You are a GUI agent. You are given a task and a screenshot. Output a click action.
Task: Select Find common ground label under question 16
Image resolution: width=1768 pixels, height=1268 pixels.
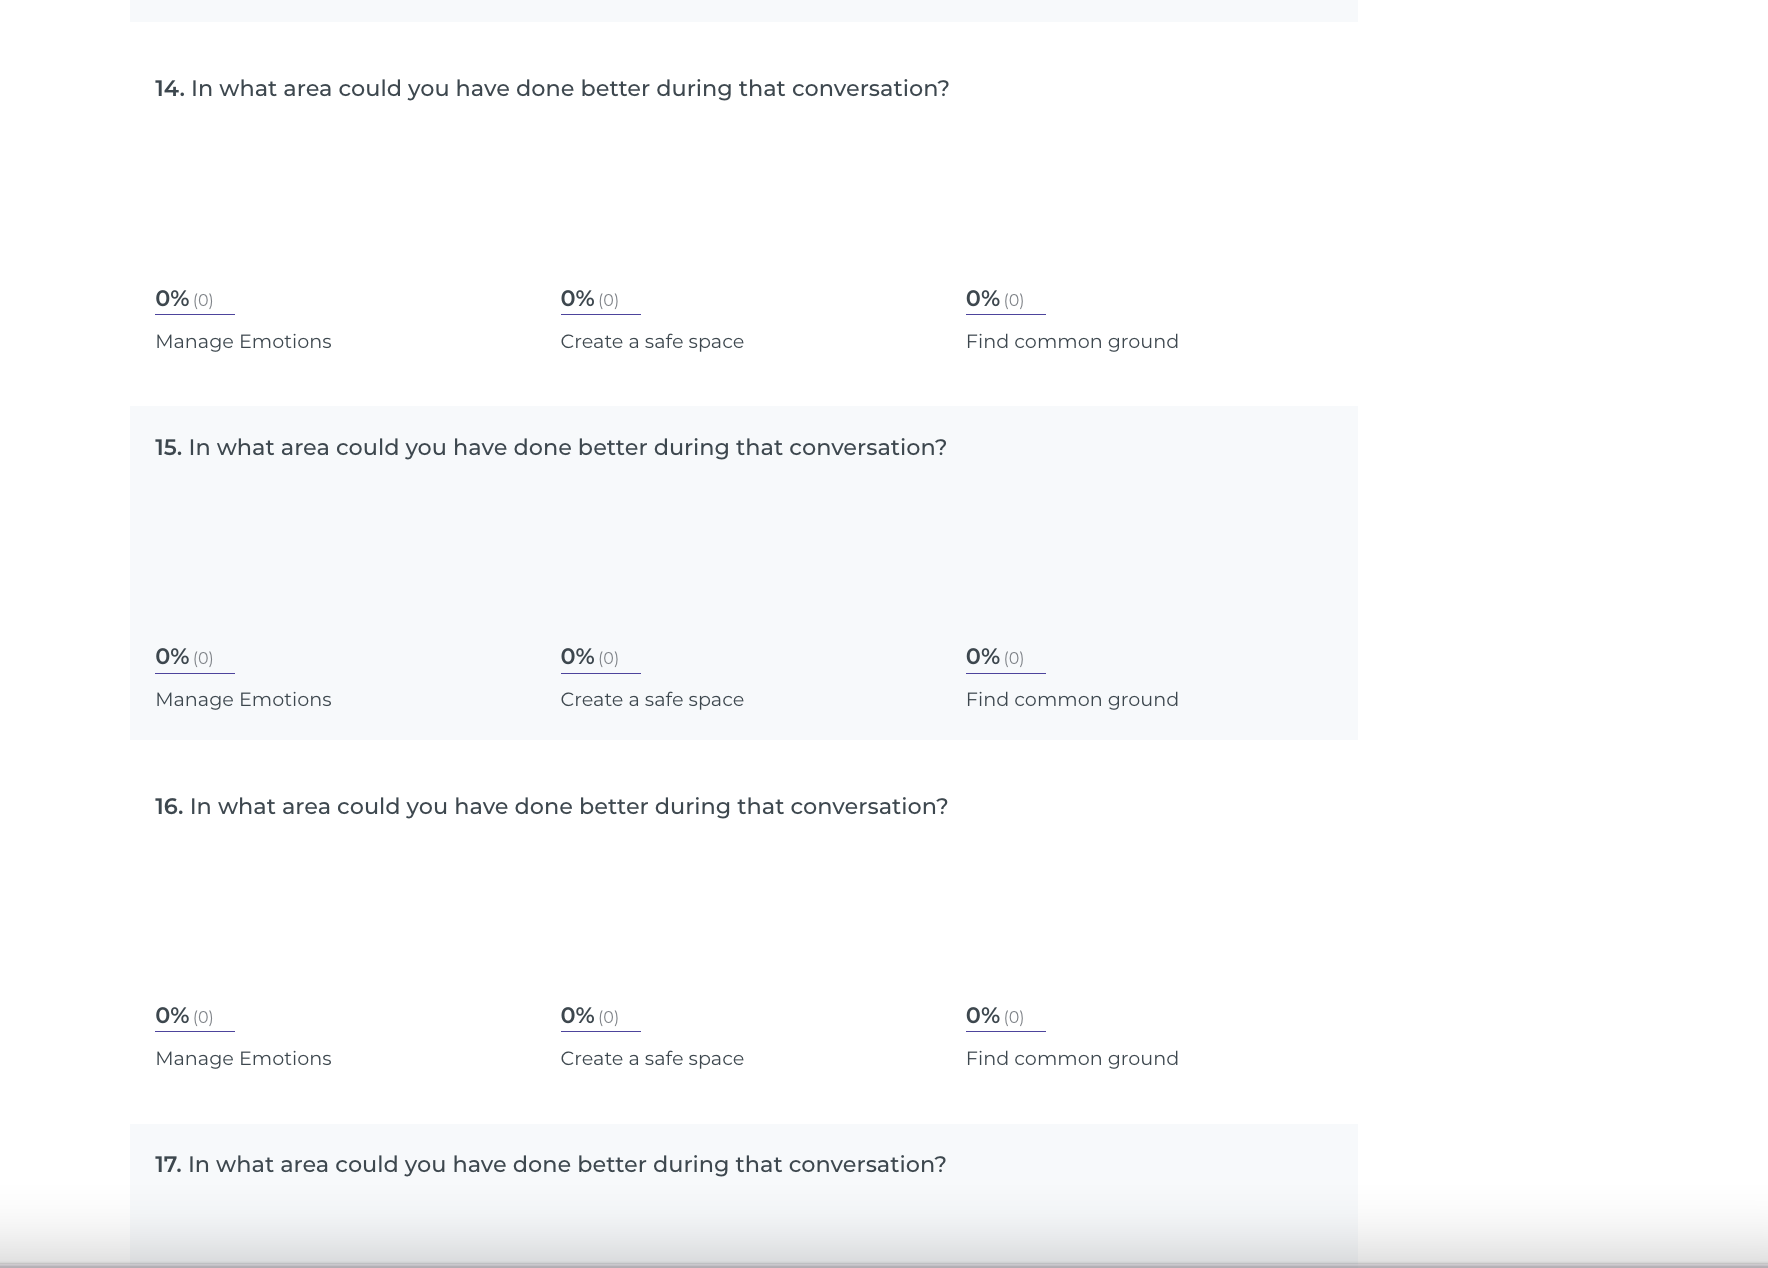tap(1072, 1059)
